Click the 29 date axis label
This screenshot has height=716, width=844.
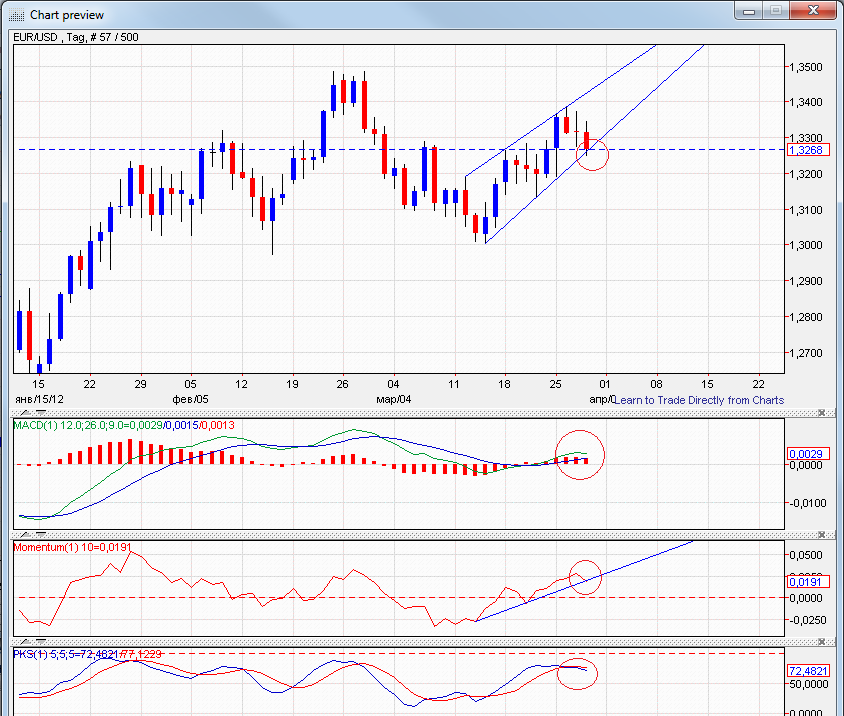[x=140, y=384]
